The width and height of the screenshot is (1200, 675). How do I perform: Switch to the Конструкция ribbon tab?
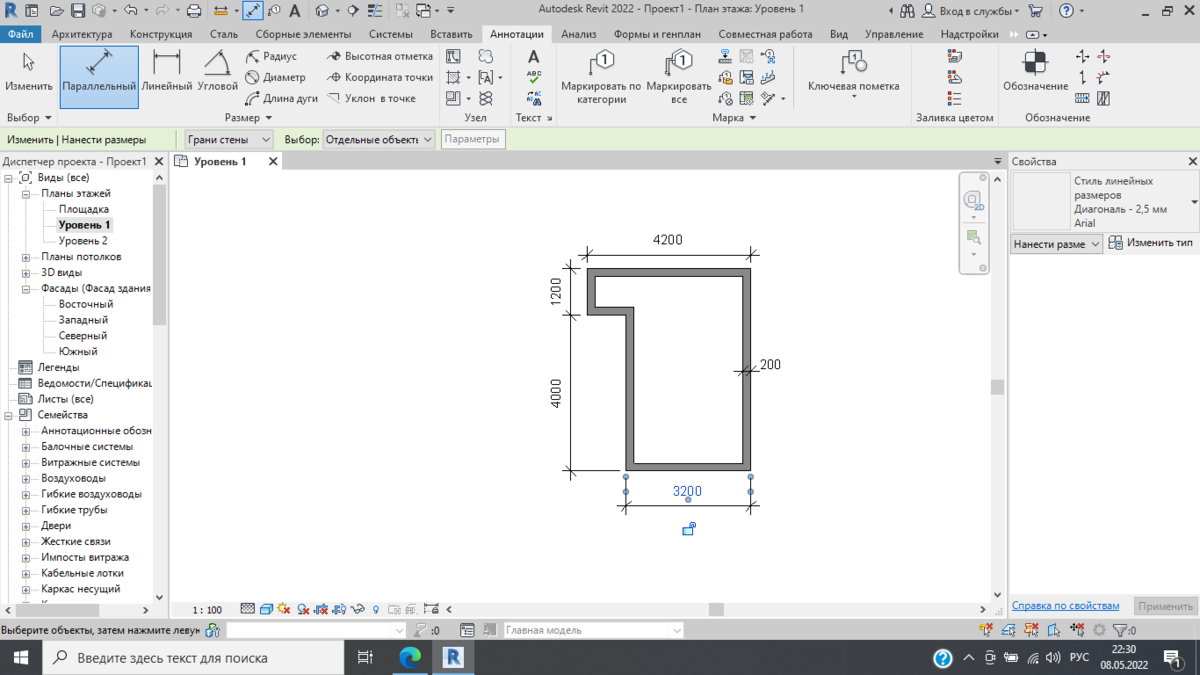[x=160, y=34]
